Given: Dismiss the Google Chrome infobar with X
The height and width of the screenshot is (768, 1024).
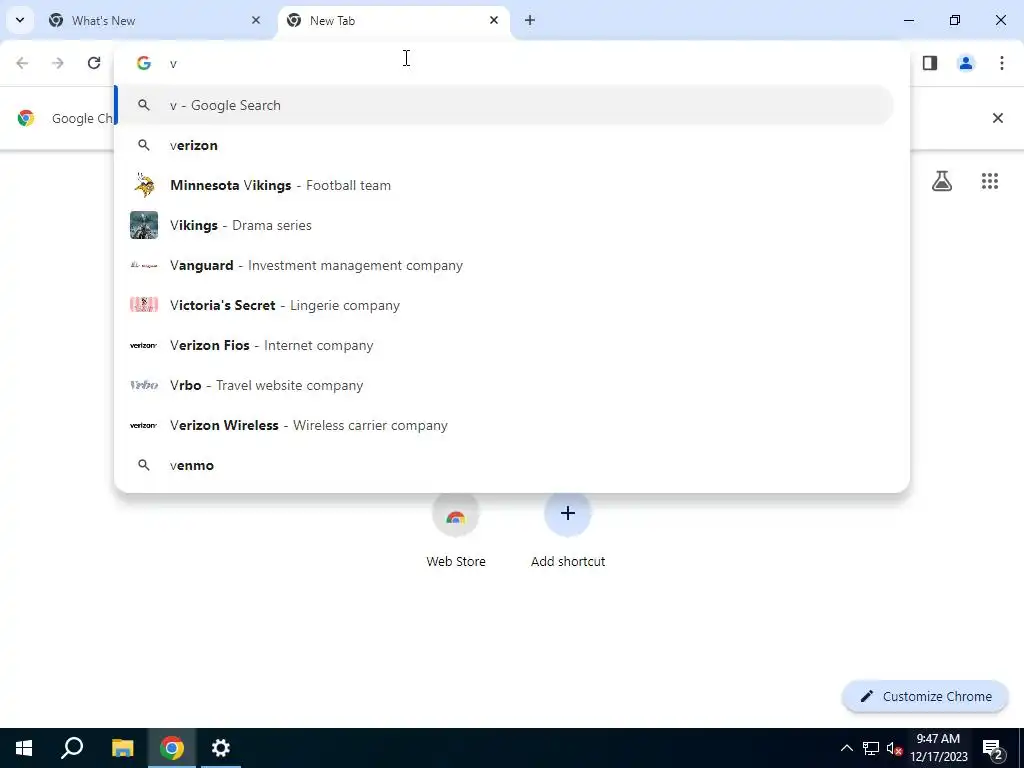Looking at the screenshot, I should click(997, 118).
